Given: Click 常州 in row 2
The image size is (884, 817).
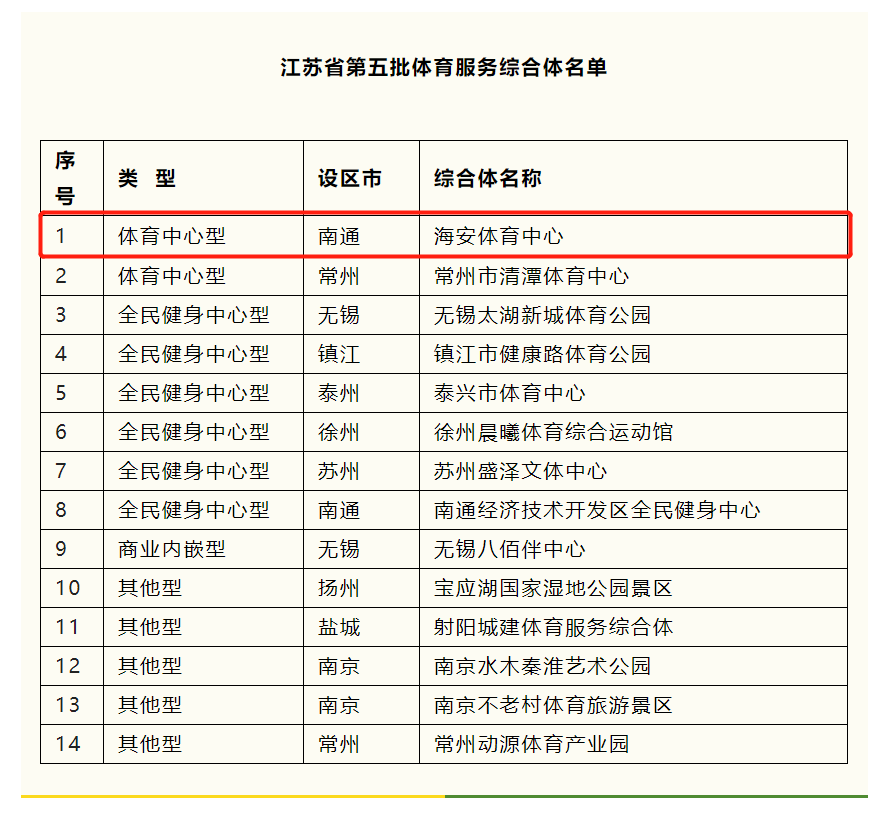Looking at the screenshot, I should coord(339,276).
